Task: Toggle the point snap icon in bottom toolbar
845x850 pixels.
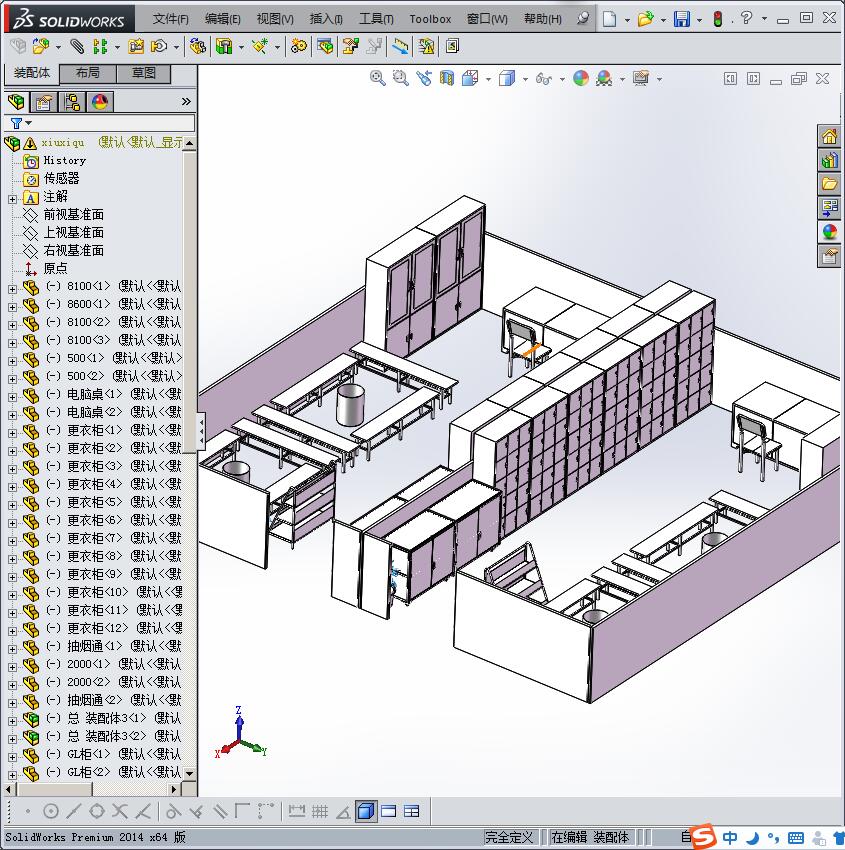Action: [x=27, y=811]
